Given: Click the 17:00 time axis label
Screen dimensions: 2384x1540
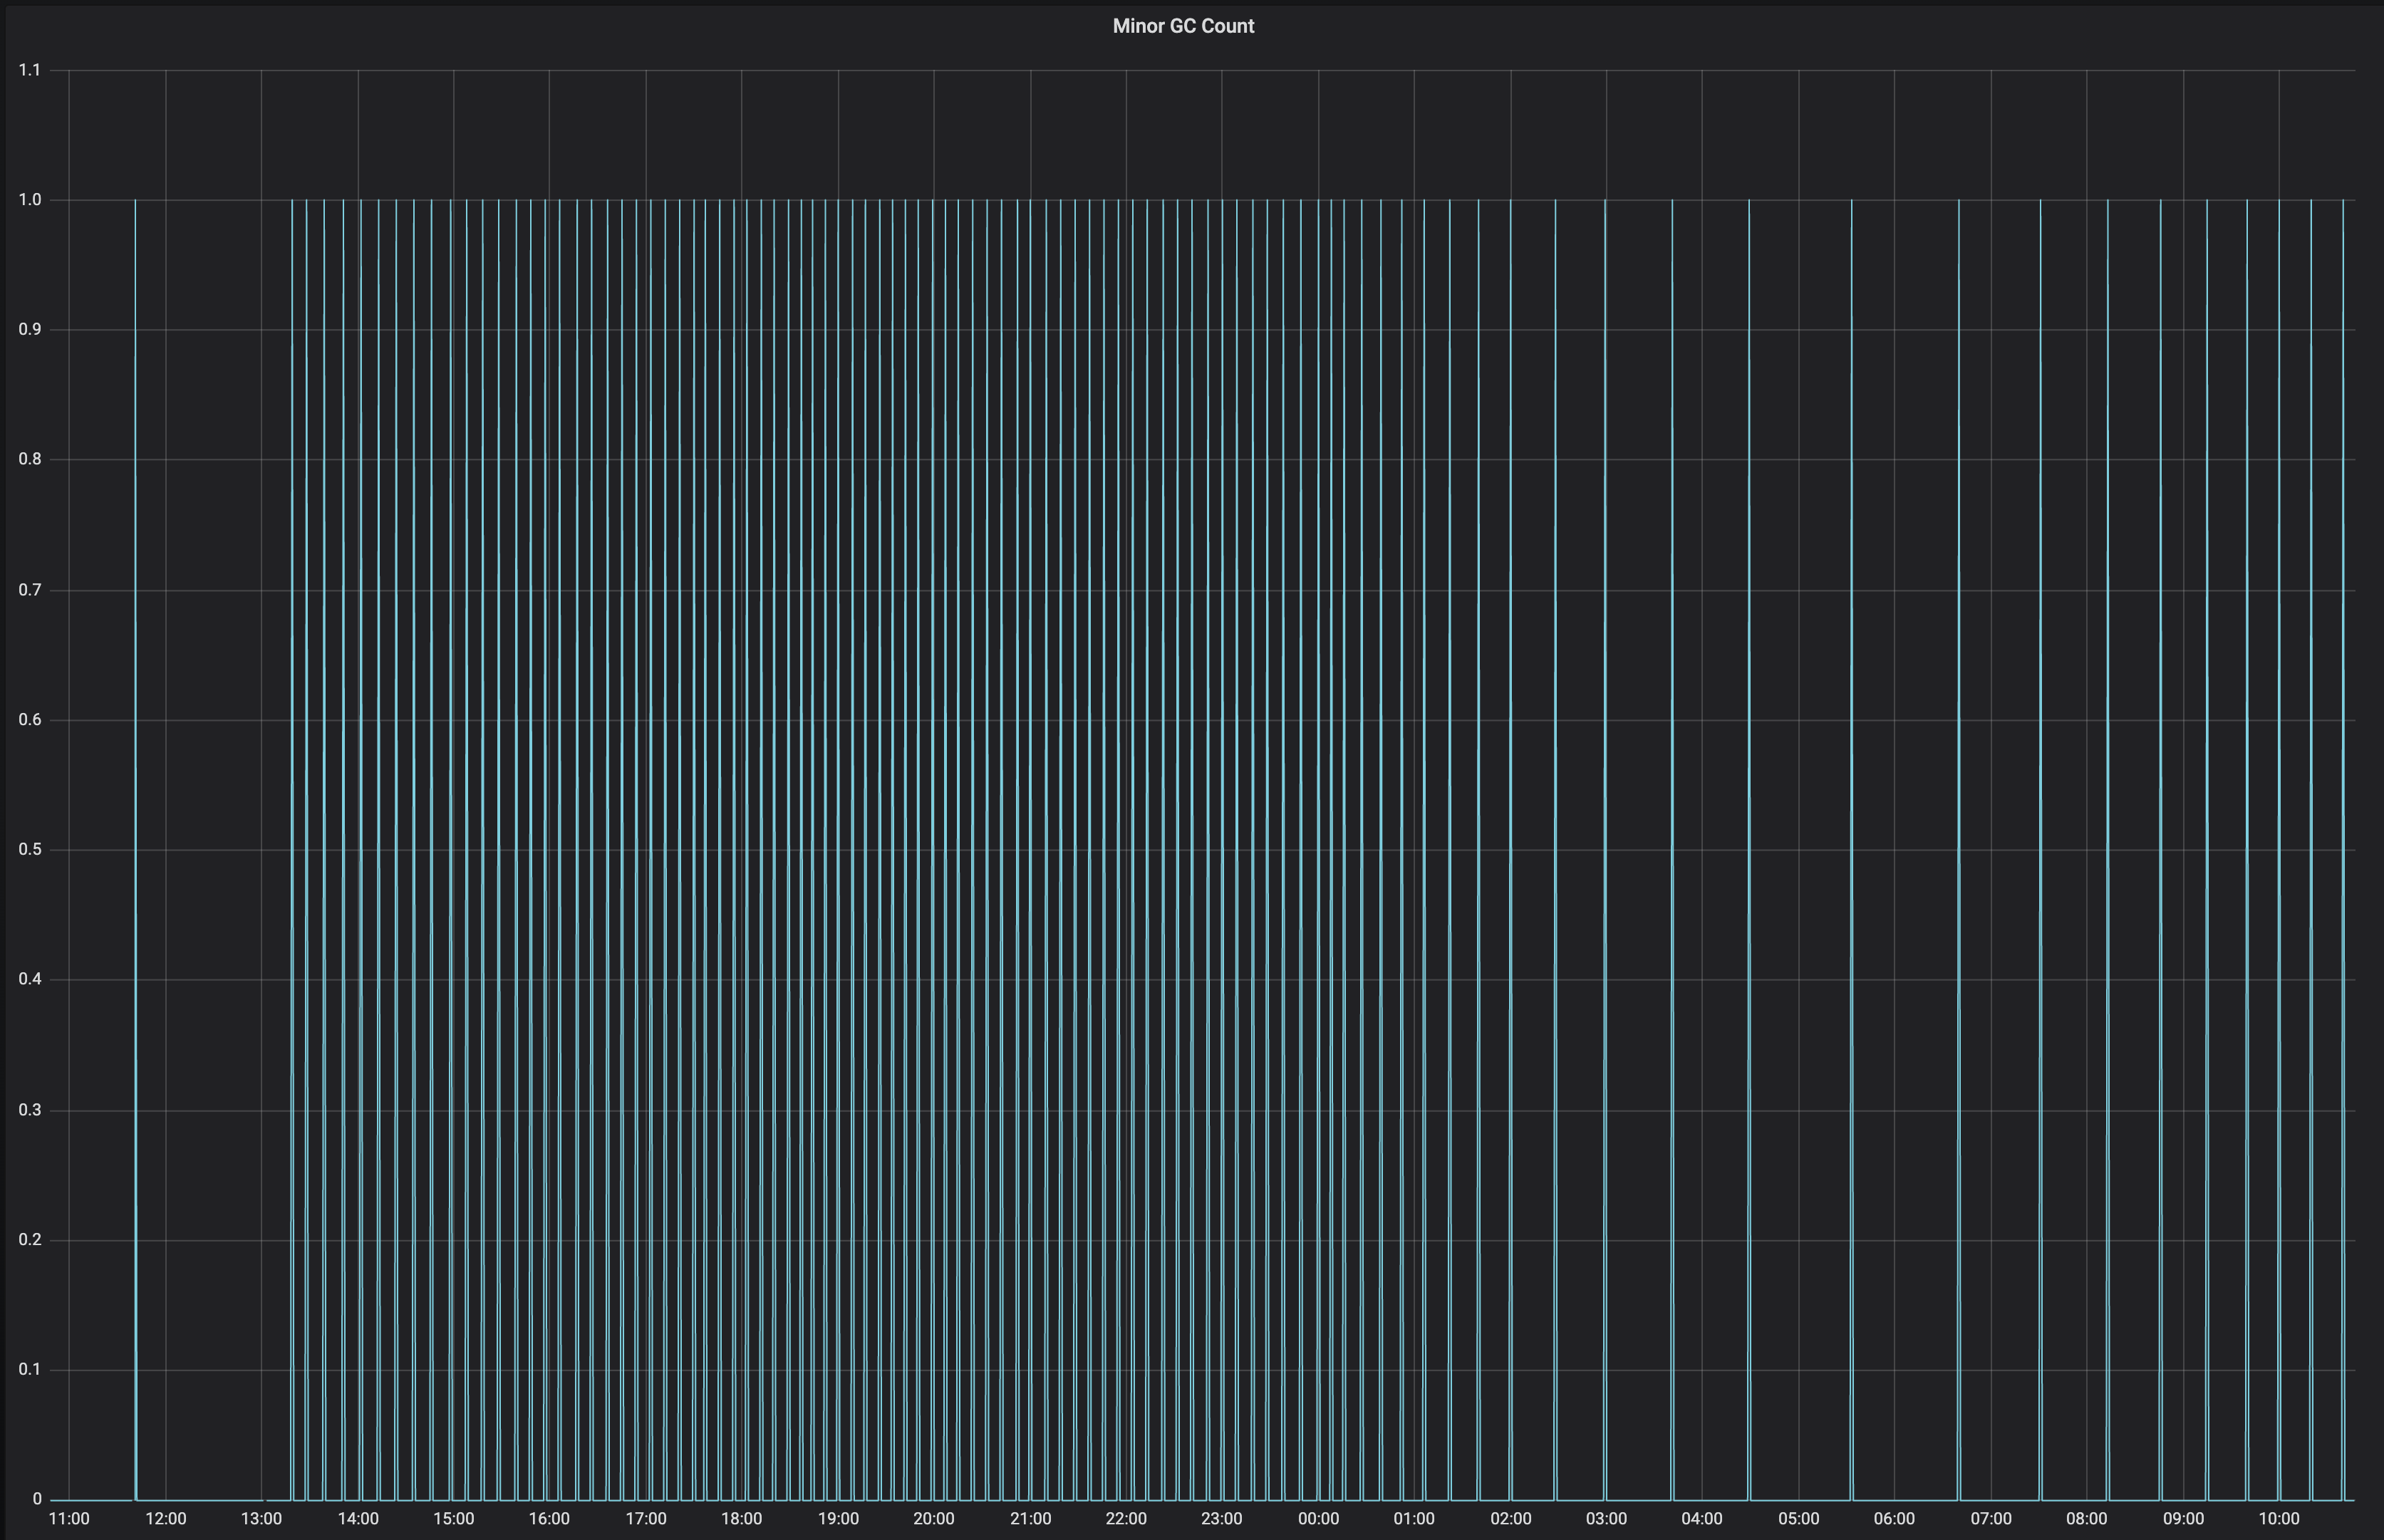Looking at the screenshot, I should pos(646,1519).
